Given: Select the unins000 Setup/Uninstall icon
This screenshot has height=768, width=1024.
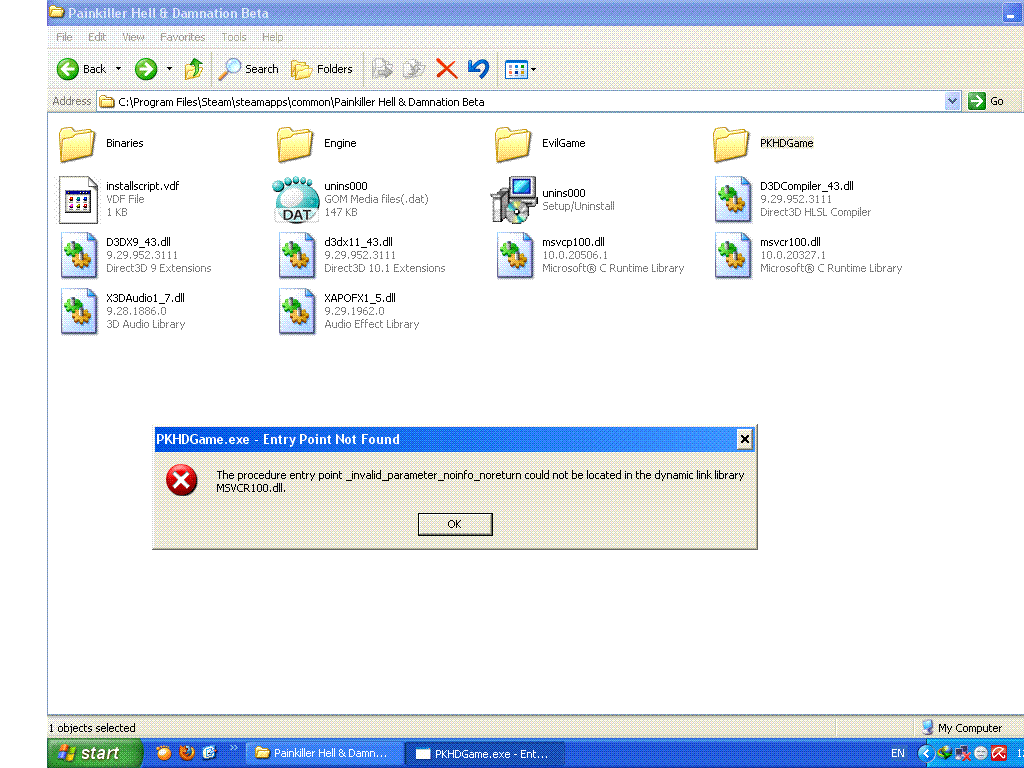Looking at the screenshot, I should coord(513,200).
